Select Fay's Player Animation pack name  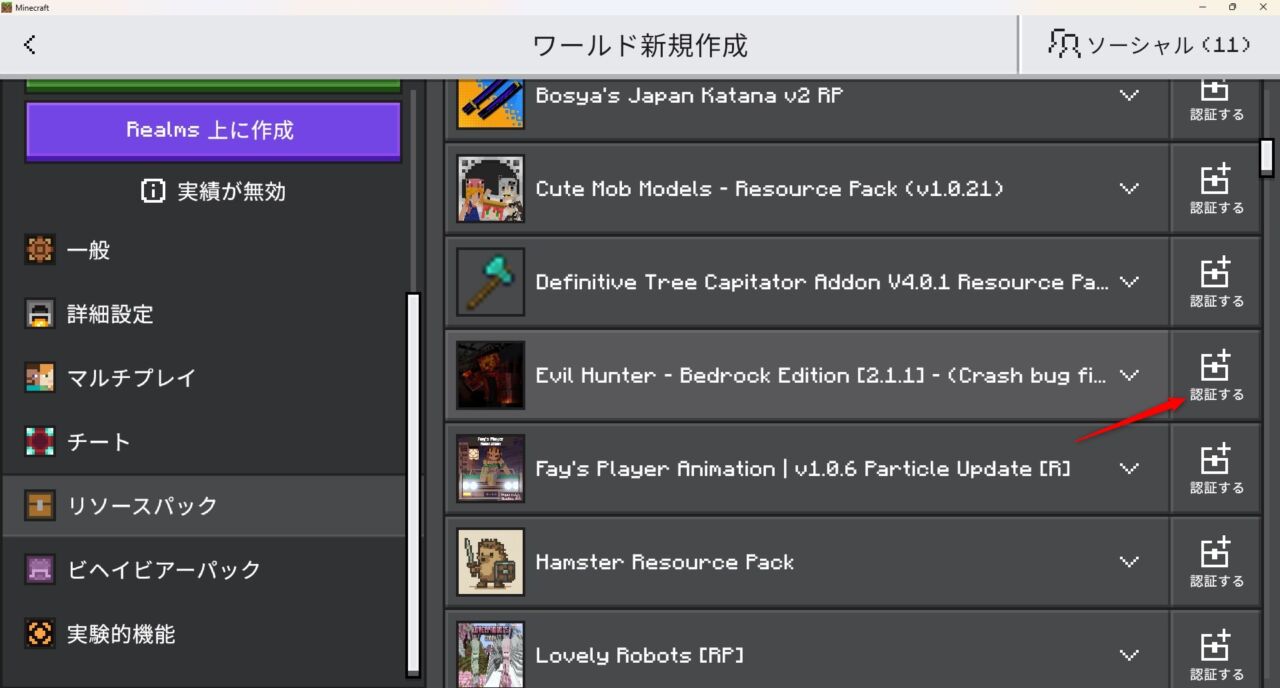tap(803, 469)
